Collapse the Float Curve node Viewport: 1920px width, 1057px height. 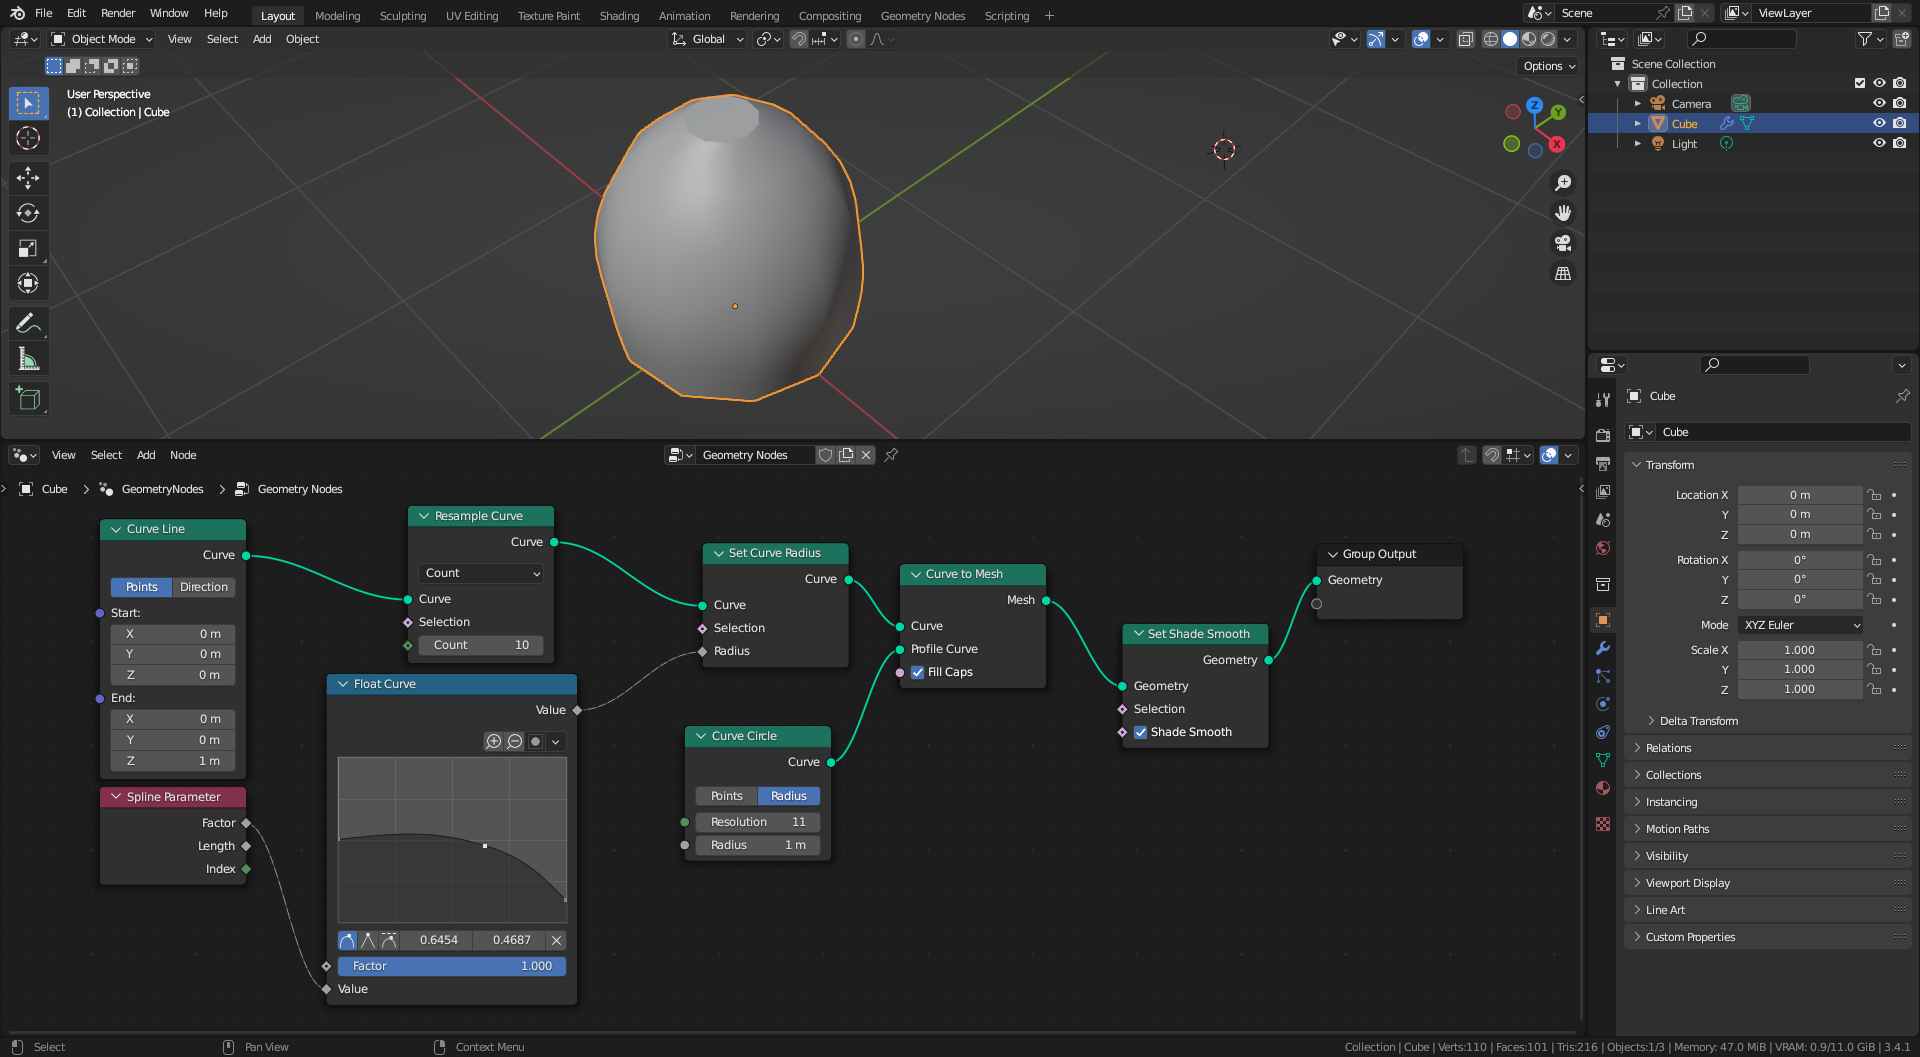tap(343, 684)
